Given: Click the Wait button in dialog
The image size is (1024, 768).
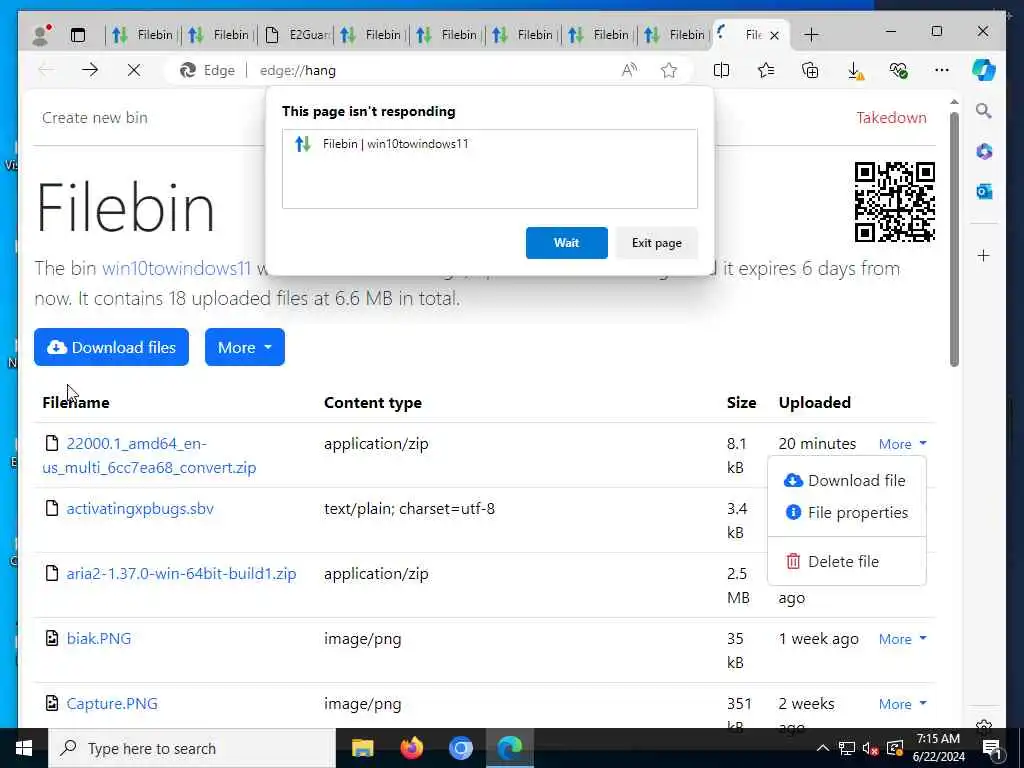Looking at the screenshot, I should pyautogui.click(x=566, y=243).
